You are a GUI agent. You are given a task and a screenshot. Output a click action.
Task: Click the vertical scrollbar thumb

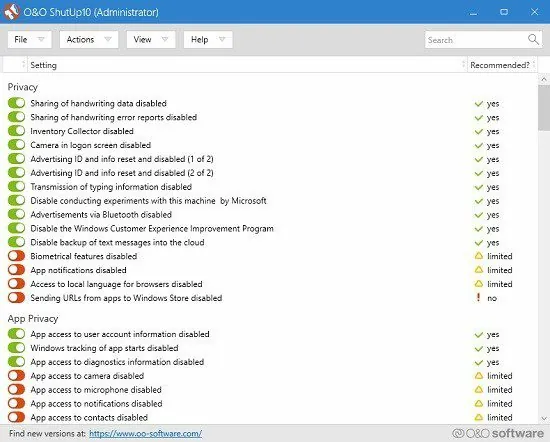click(544, 108)
